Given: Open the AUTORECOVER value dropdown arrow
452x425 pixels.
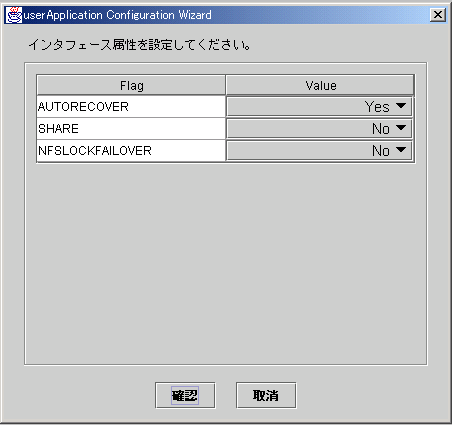Looking at the screenshot, I should click(401, 106).
